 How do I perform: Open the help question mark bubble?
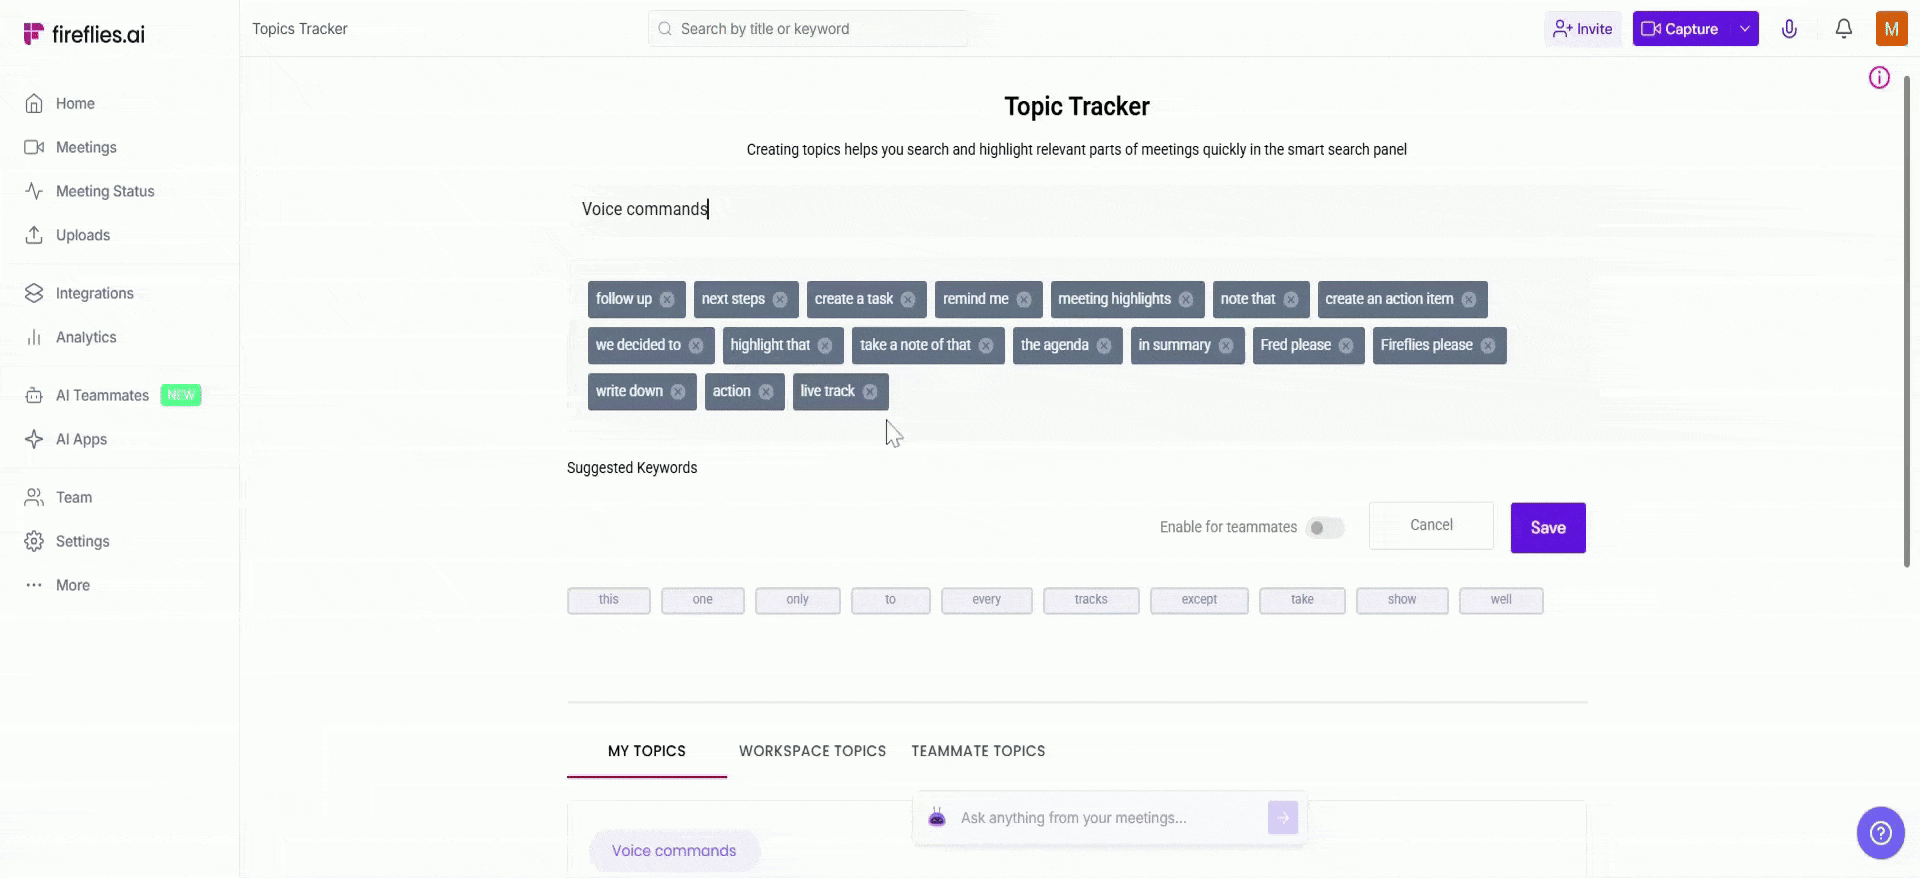click(1880, 832)
